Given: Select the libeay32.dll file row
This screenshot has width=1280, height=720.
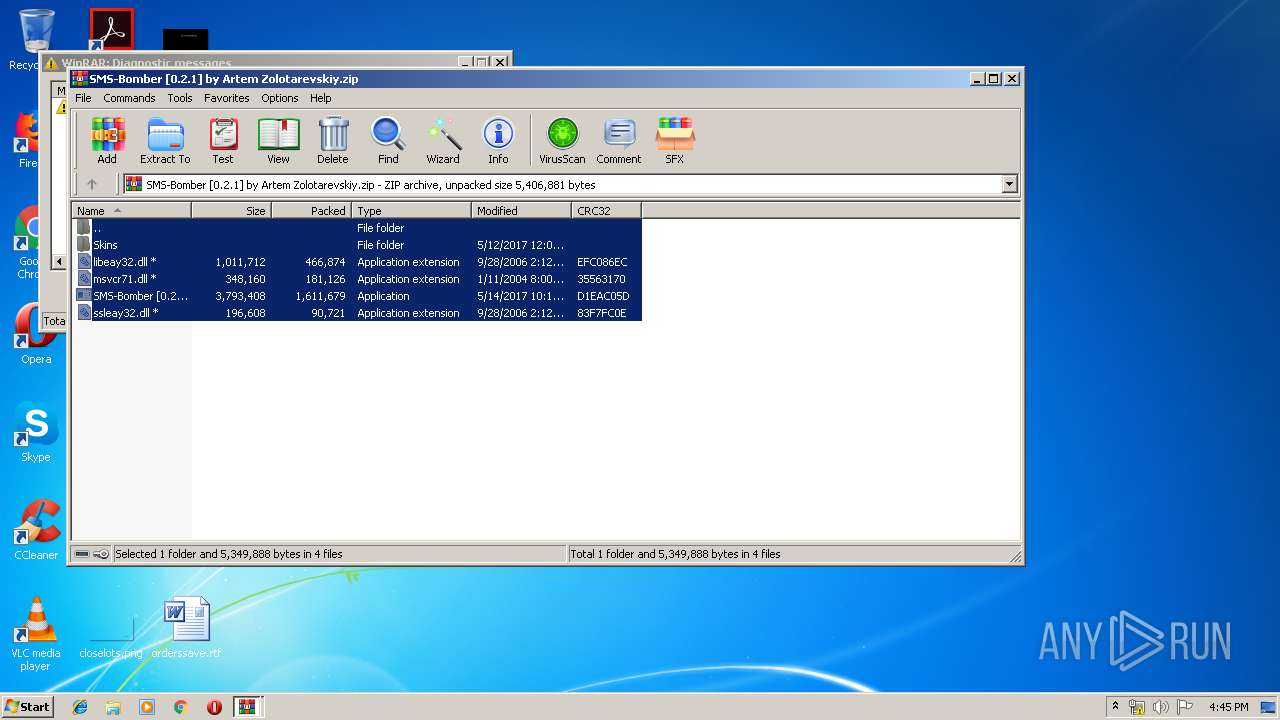Looking at the screenshot, I should 357,262.
